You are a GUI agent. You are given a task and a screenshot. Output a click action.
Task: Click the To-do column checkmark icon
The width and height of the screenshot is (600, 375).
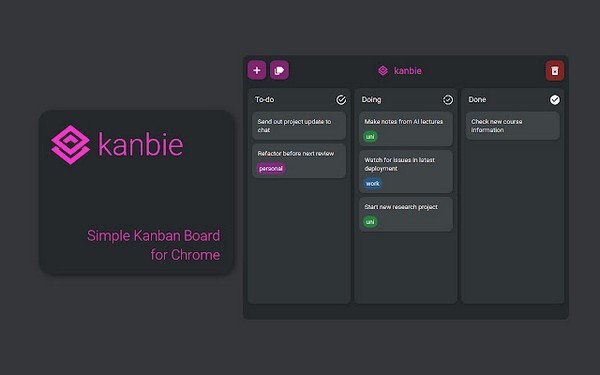click(x=341, y=100)
